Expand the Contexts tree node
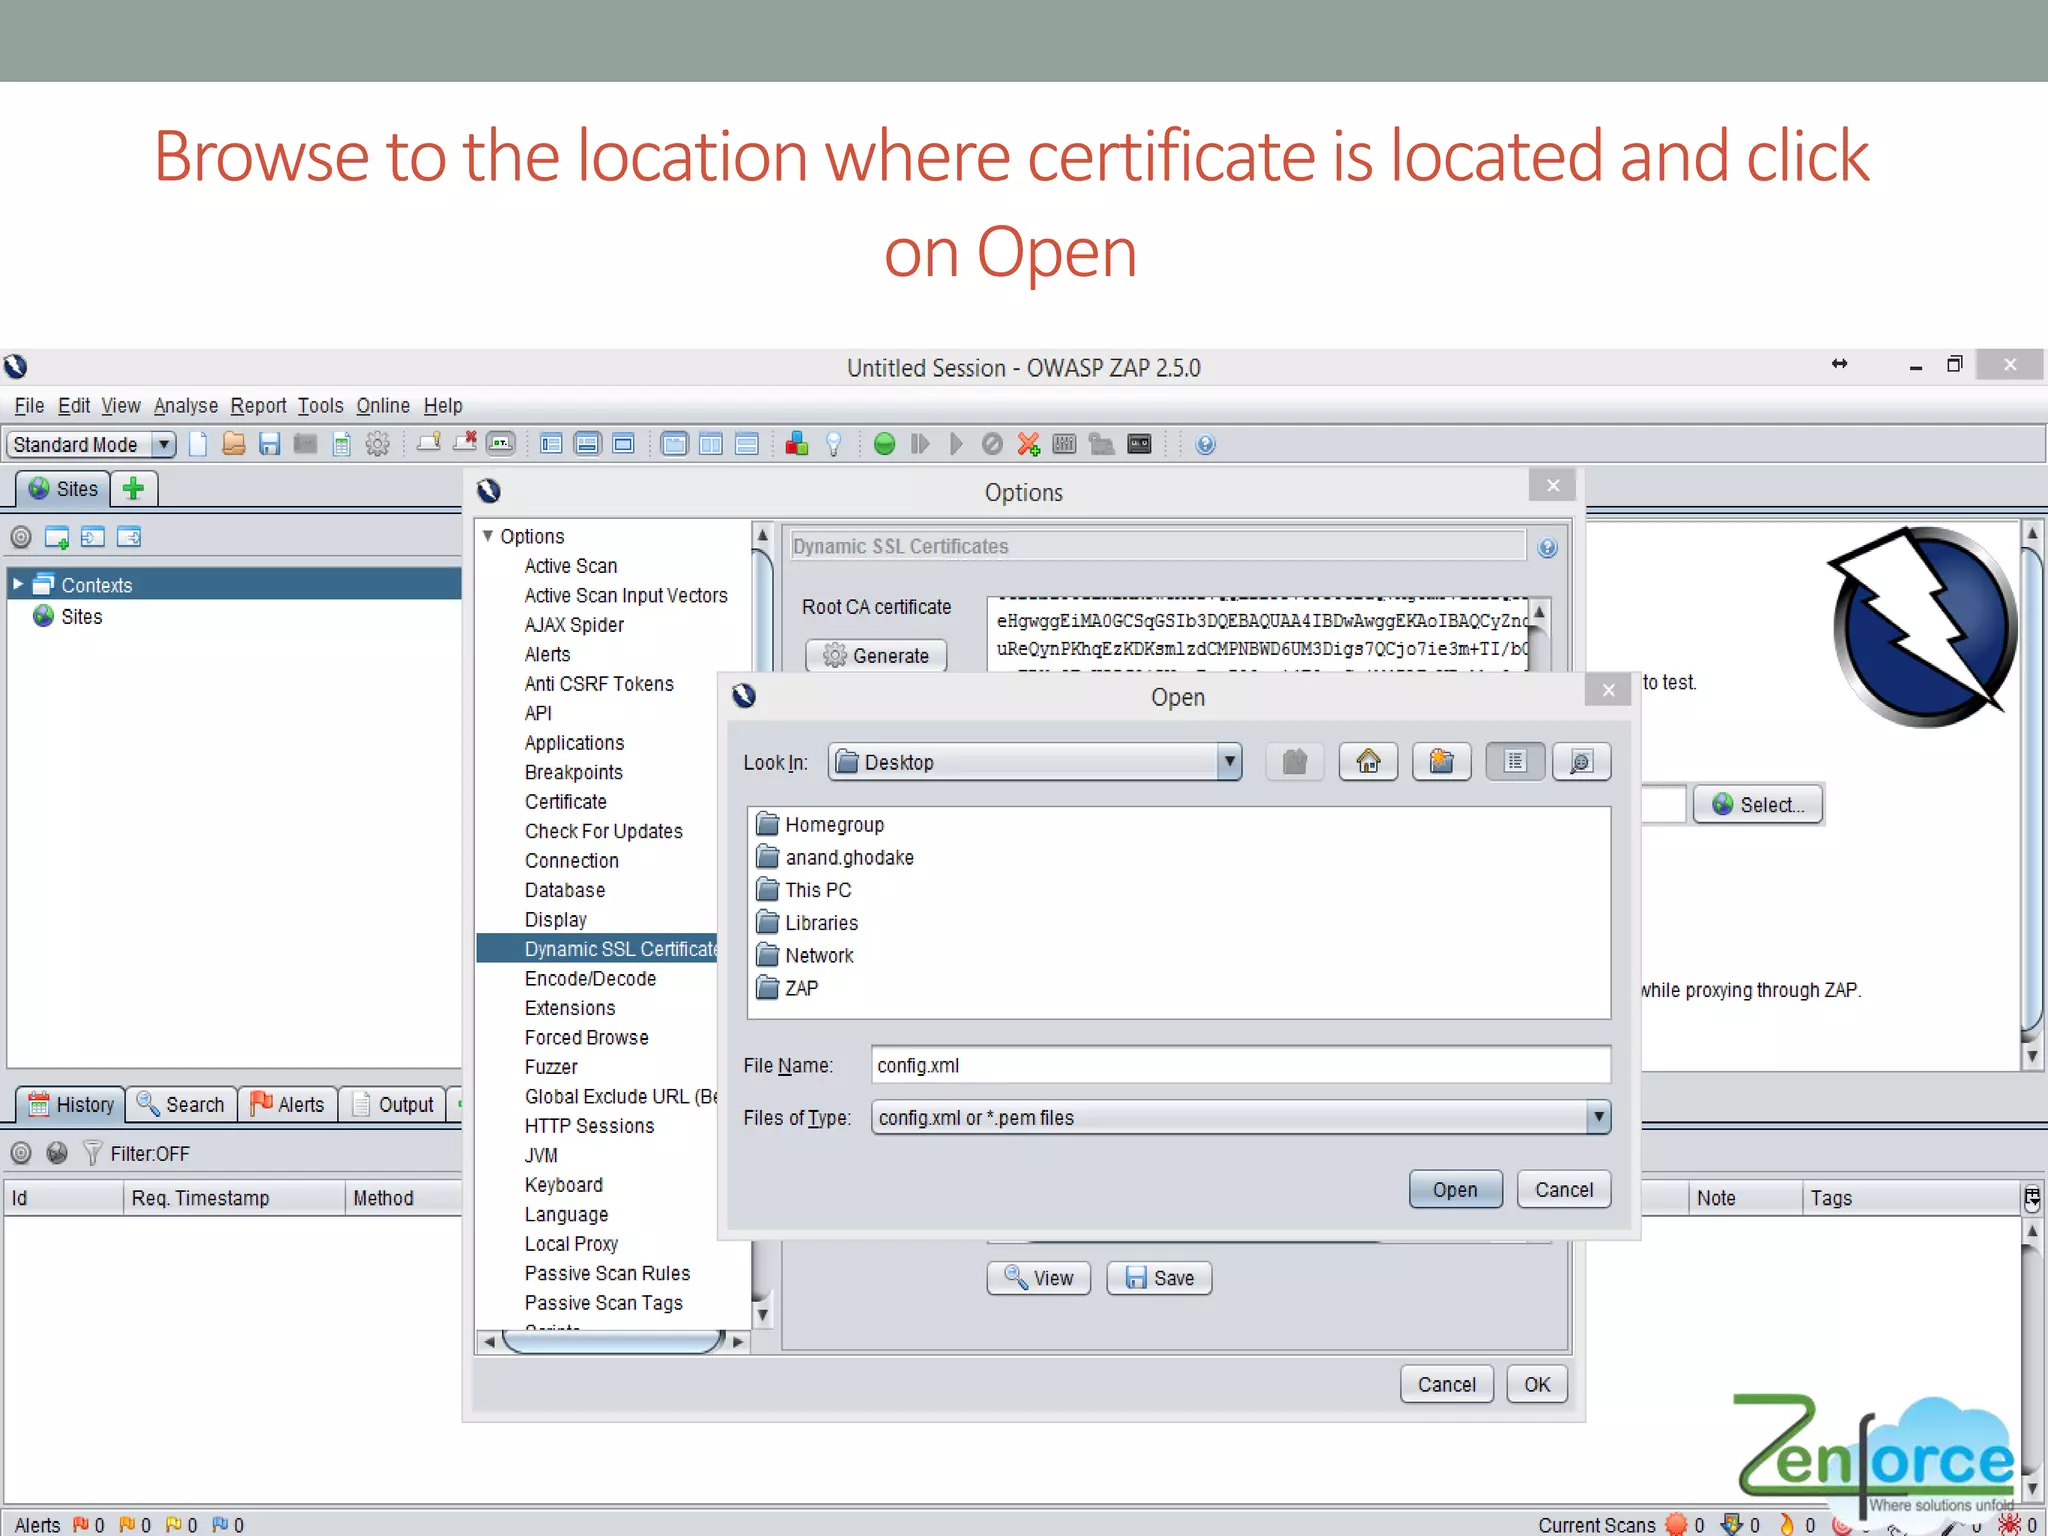 point(17,584)
